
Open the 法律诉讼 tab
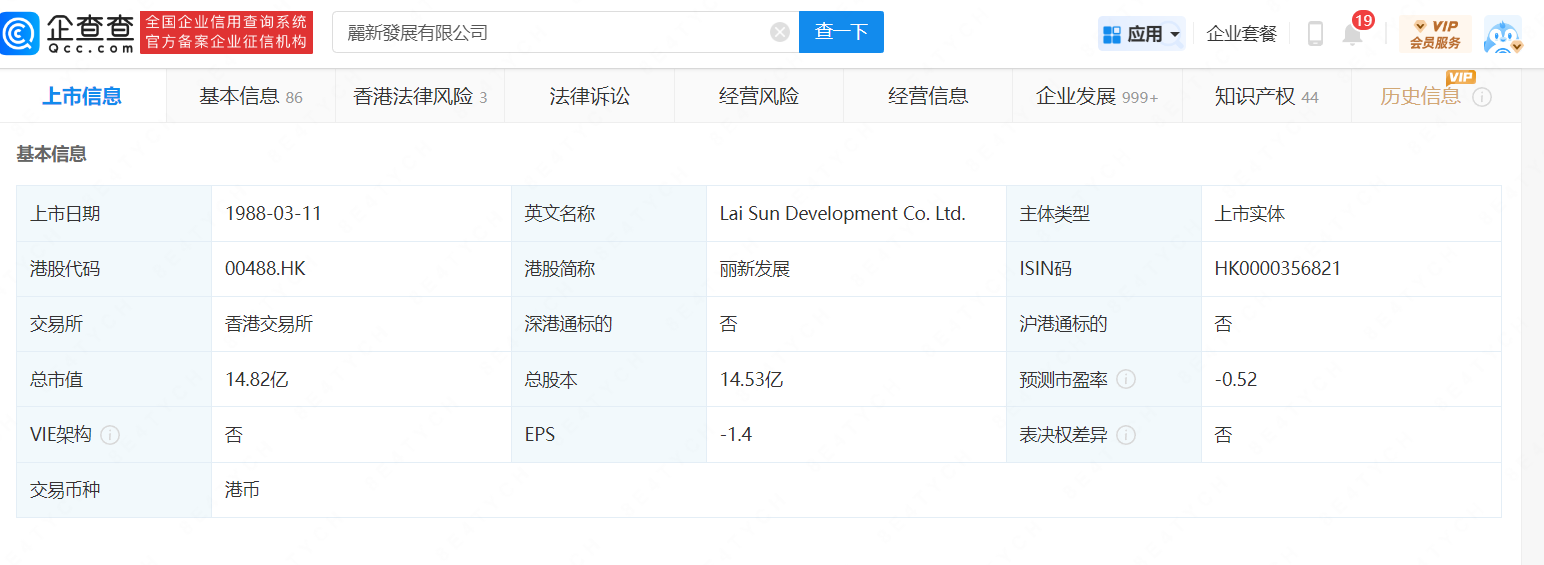point(589,97)
